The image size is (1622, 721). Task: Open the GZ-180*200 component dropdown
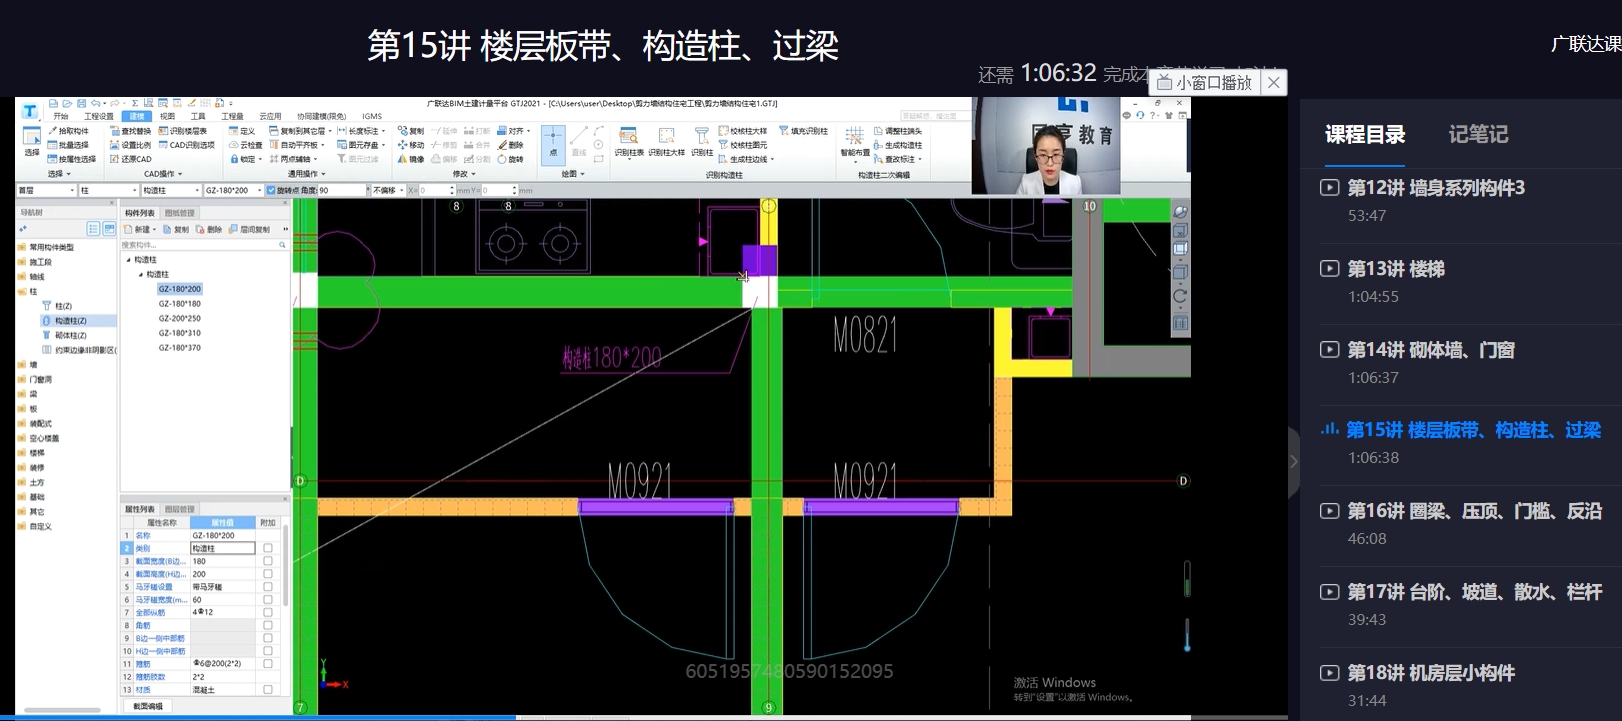[233, 190]
